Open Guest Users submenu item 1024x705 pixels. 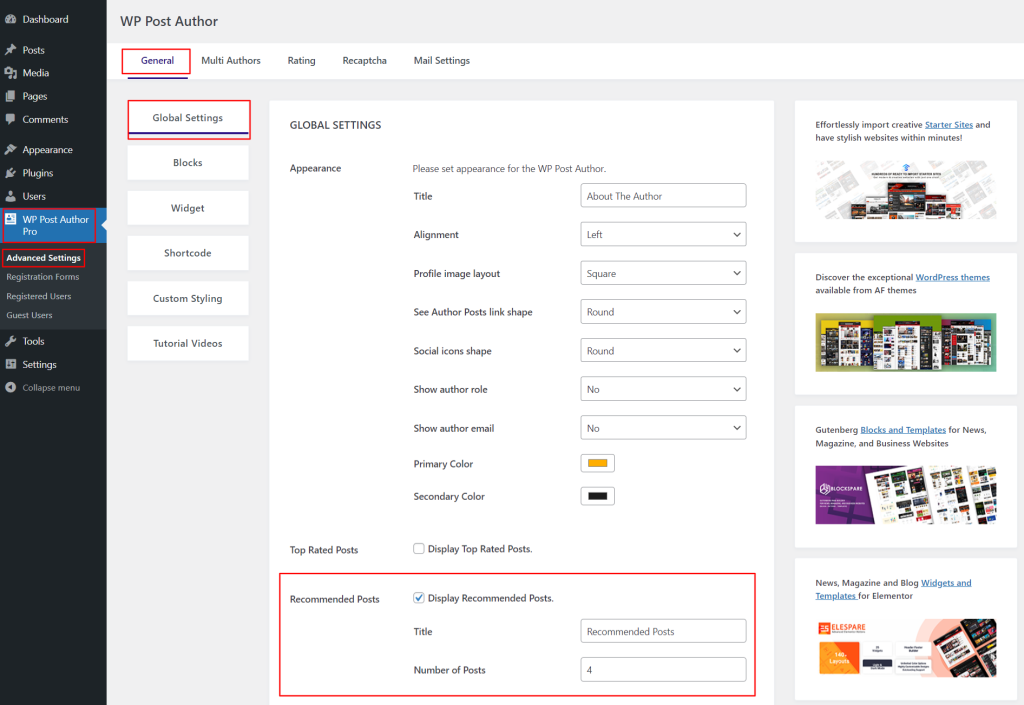point(29,315)
